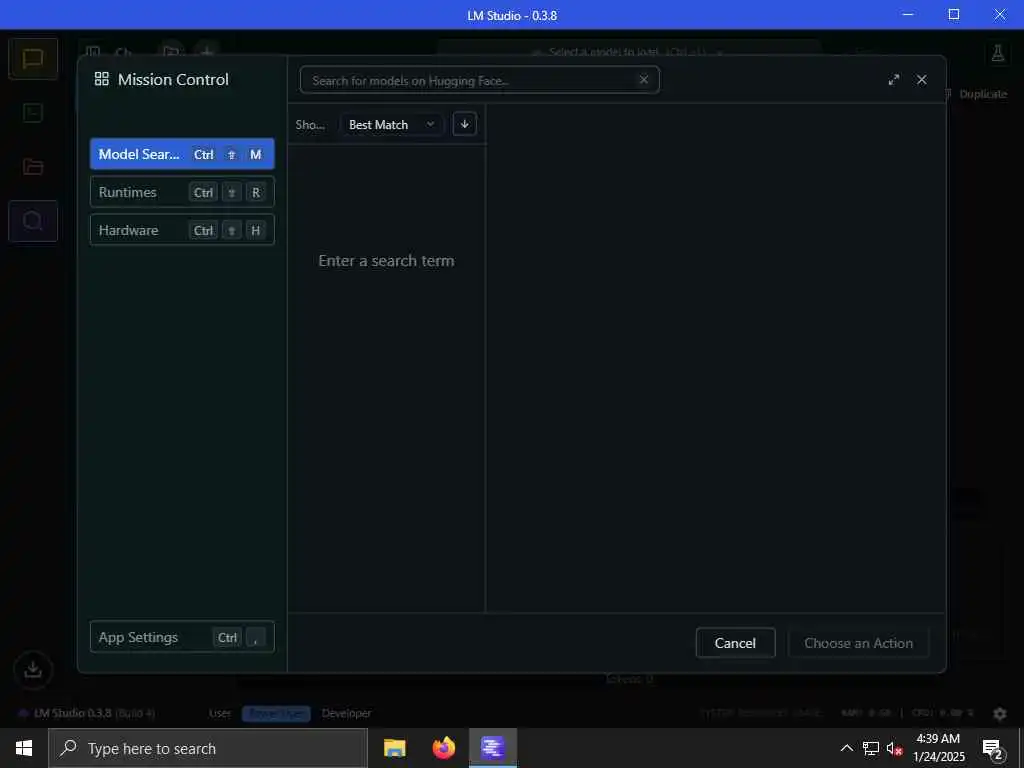The width and height of the screenshot is (1024, 768).
Task: Select the Power User mode
Action: [x=276, y=713]
